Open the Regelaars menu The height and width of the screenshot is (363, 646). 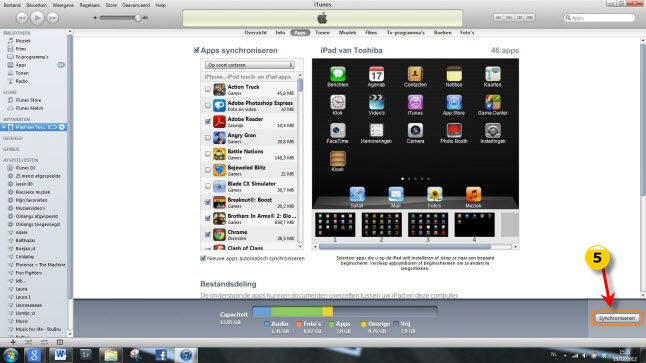[89, 5]
